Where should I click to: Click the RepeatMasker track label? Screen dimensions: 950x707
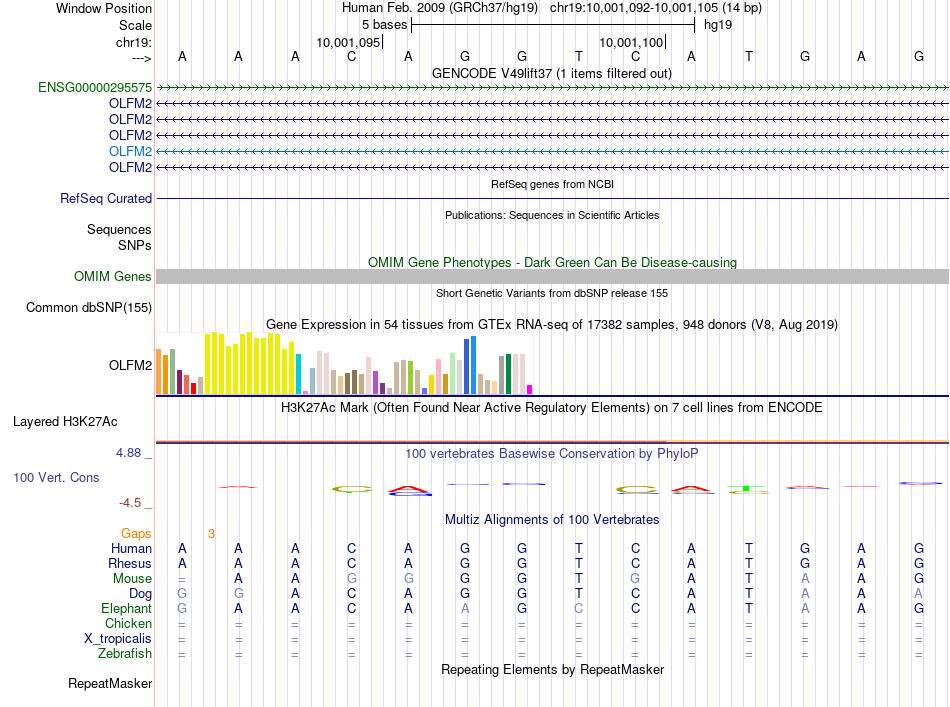click(110, 683)
